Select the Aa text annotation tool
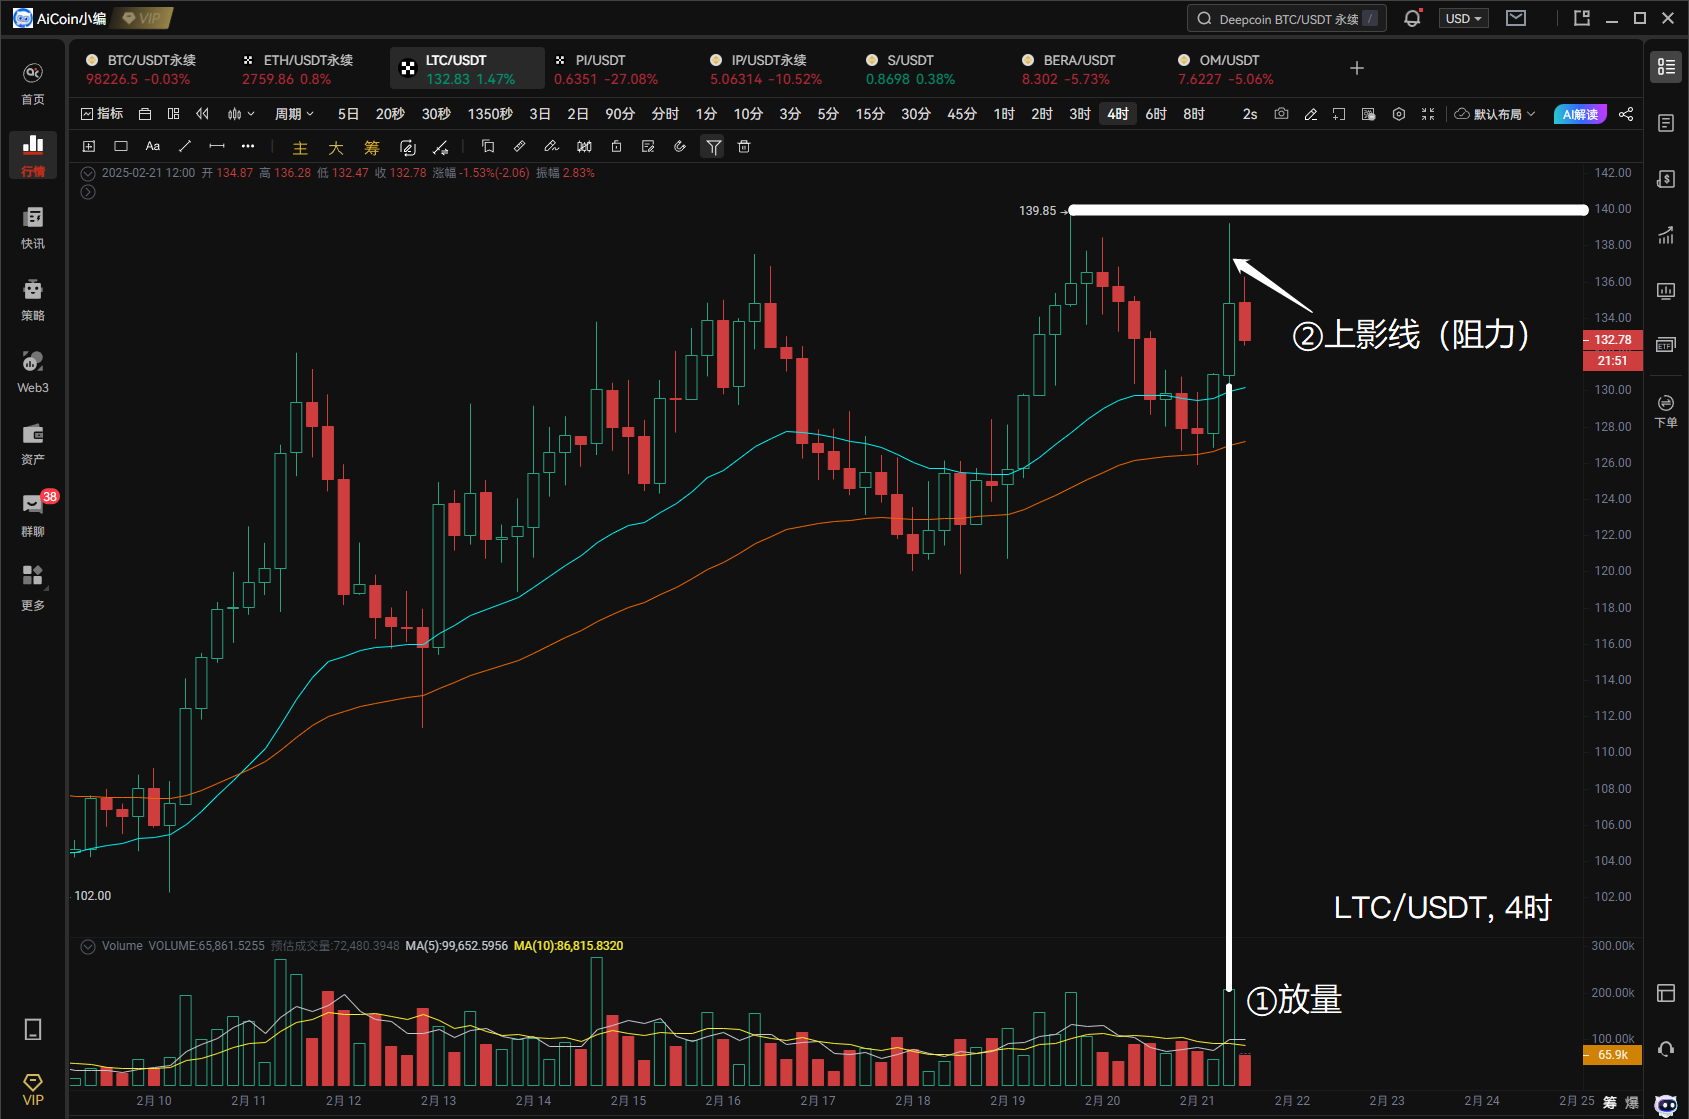This screenshot has height=1119, width=1689. pos(153,147)
